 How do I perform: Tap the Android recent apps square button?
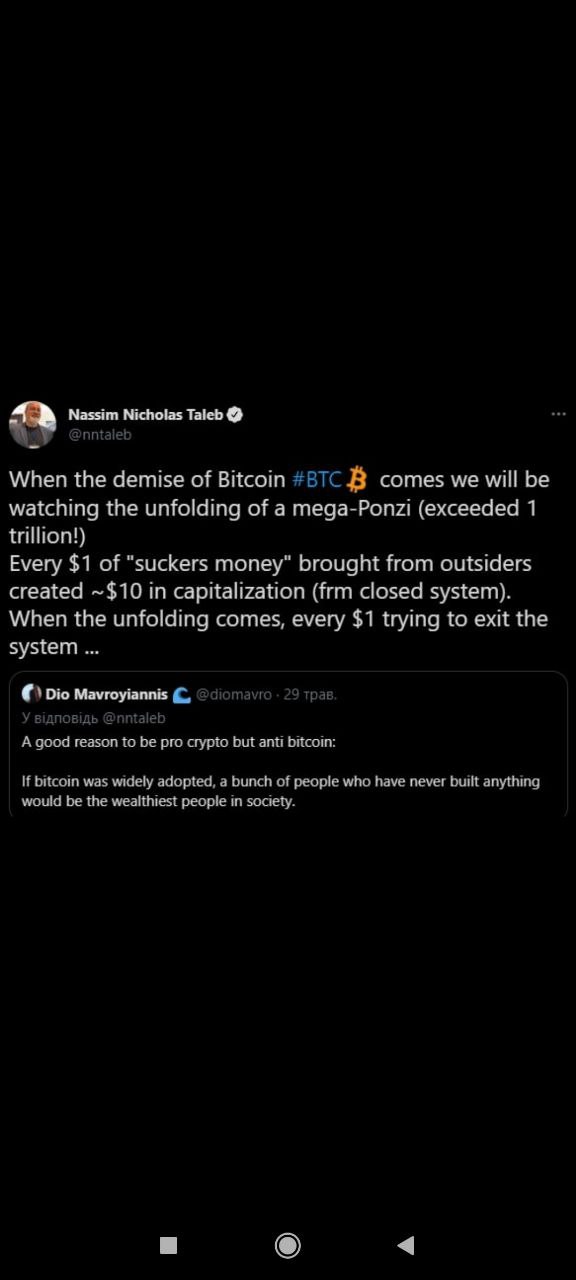coord(168,1245)
